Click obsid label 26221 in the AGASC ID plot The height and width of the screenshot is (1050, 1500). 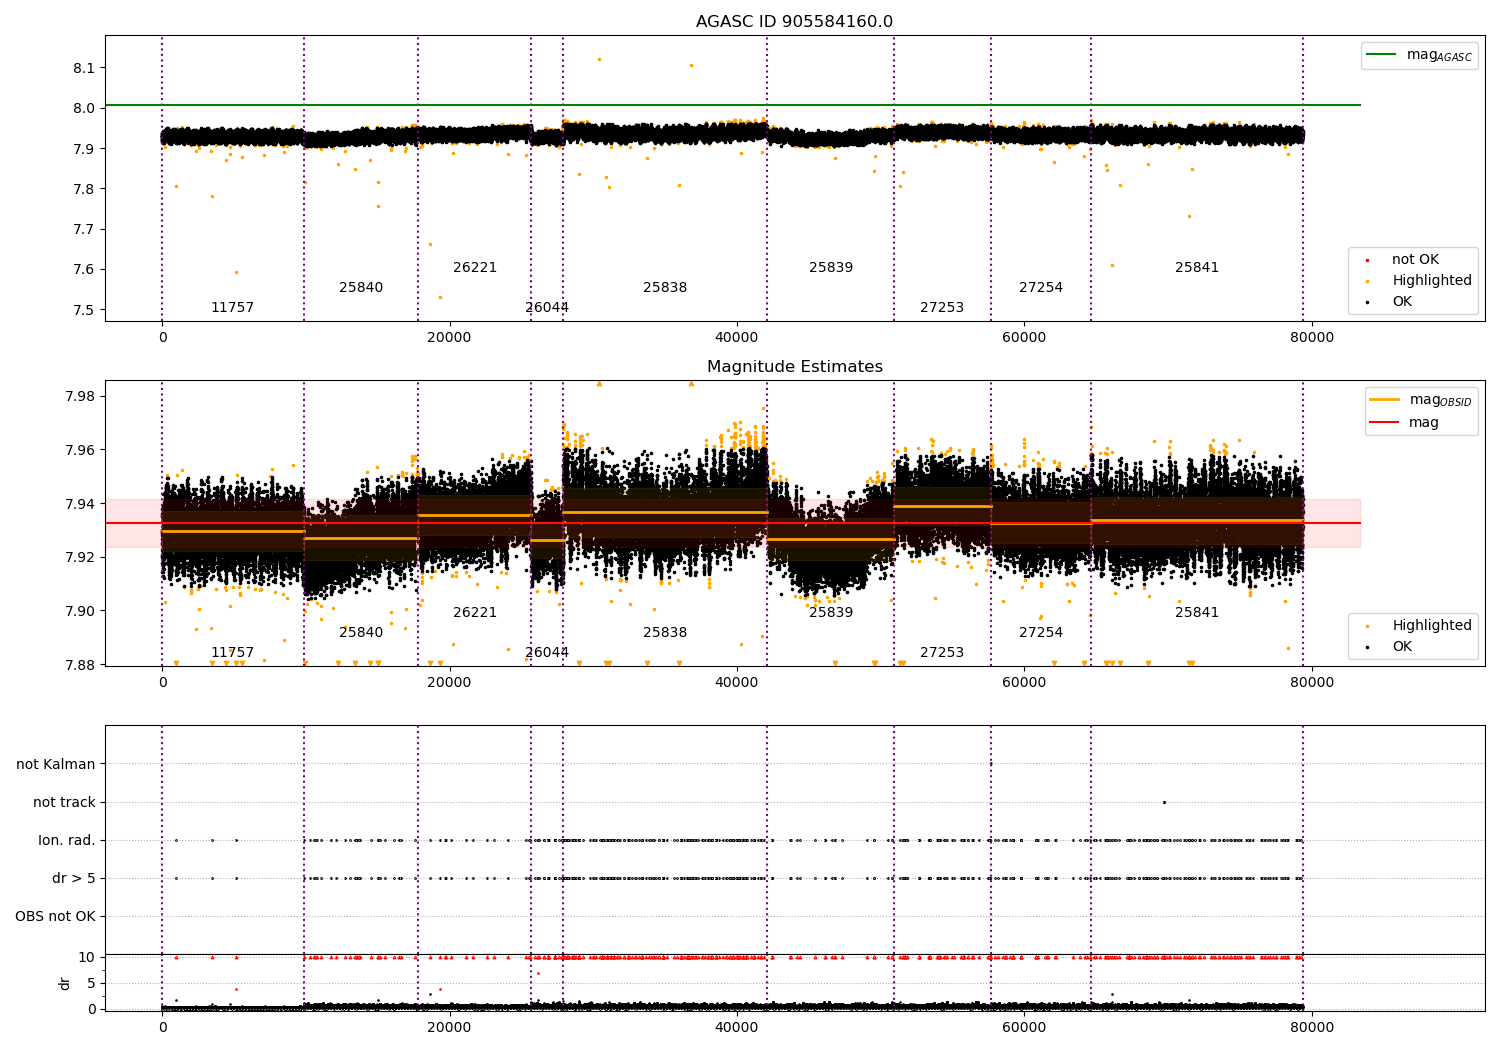475,267
